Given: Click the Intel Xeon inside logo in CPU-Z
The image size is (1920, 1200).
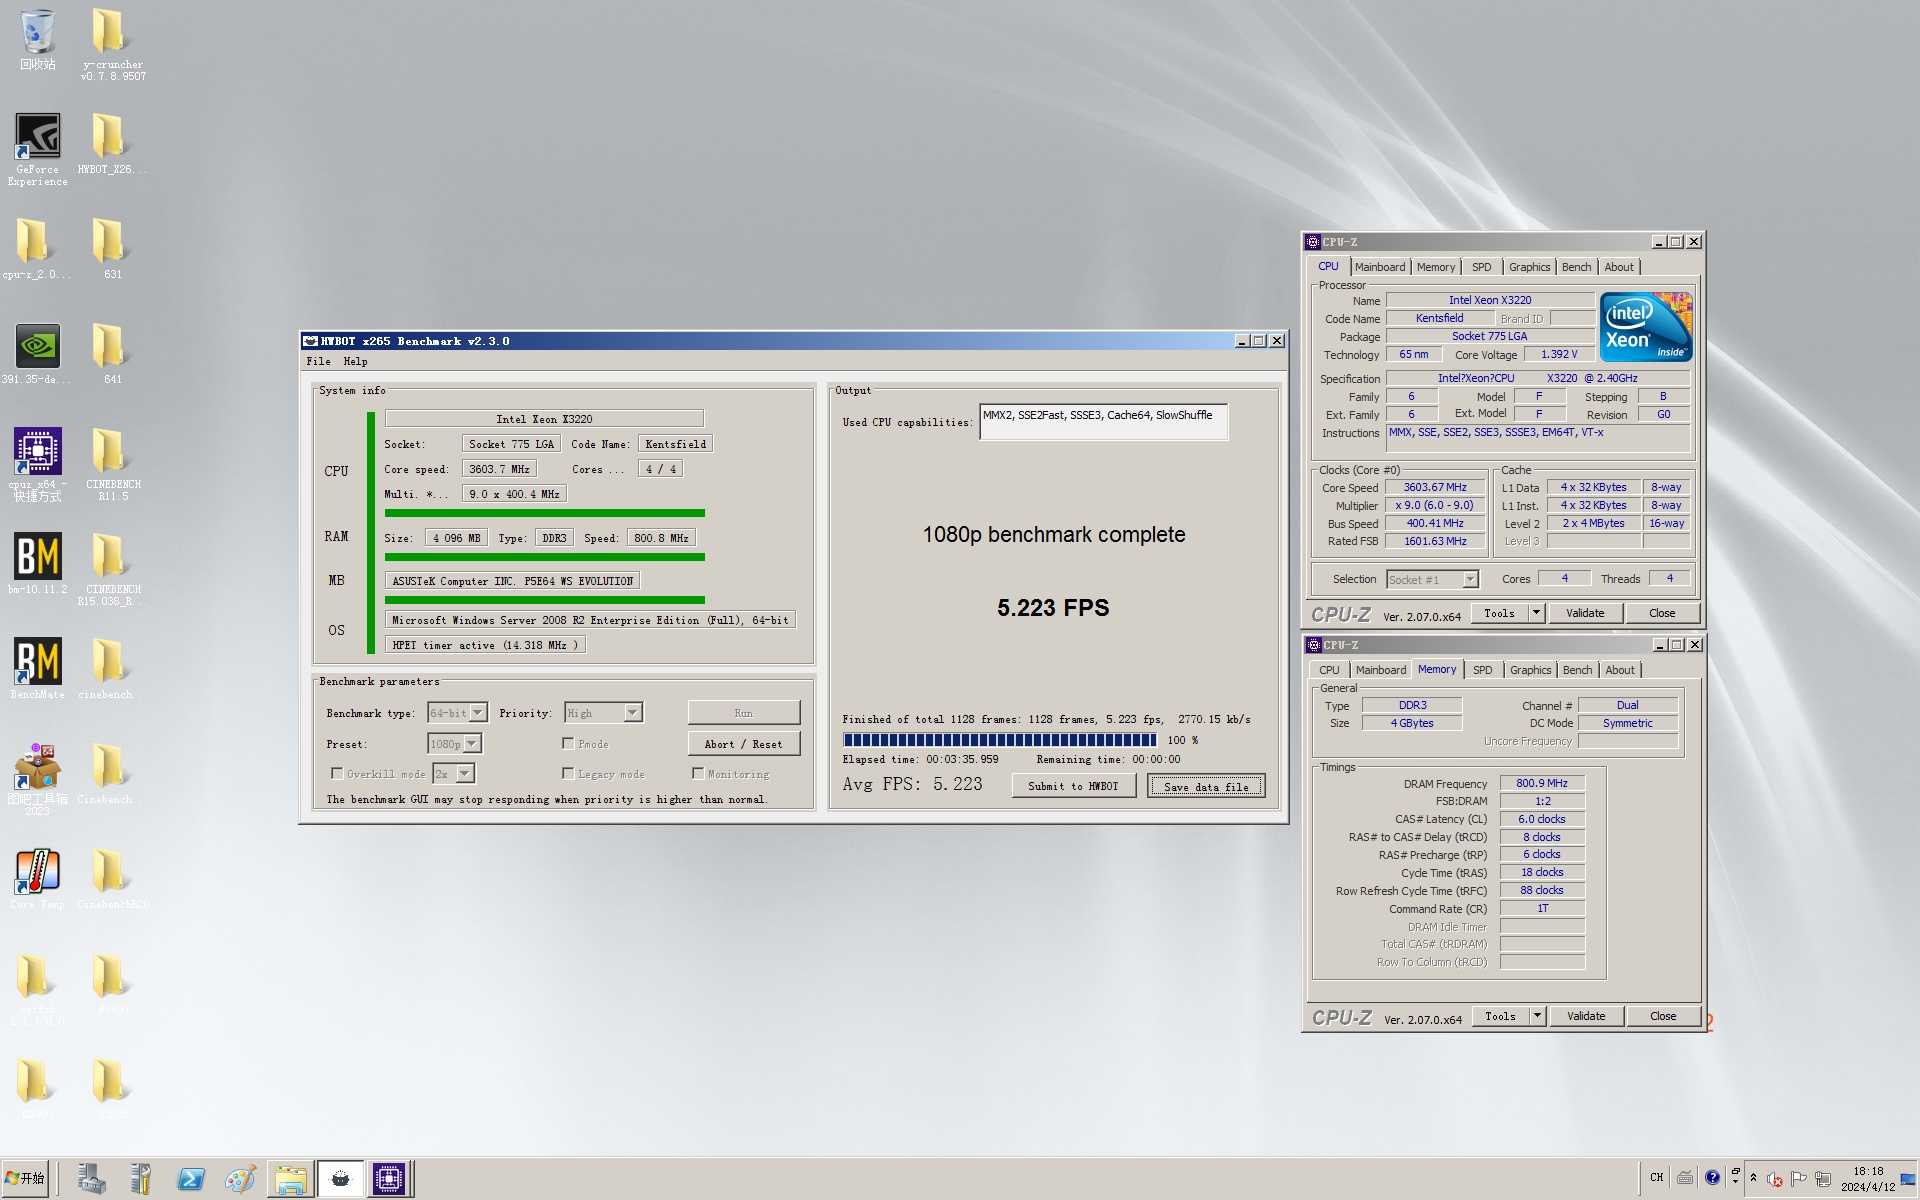Looking at the screenshot, I should [x=1645, y=326].
